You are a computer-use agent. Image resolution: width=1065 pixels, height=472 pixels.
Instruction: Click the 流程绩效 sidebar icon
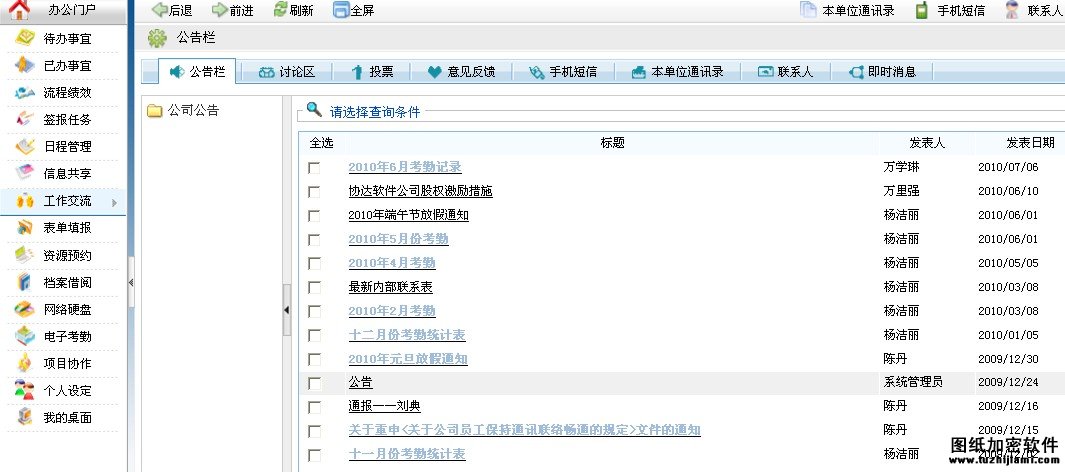pos(25,92)
